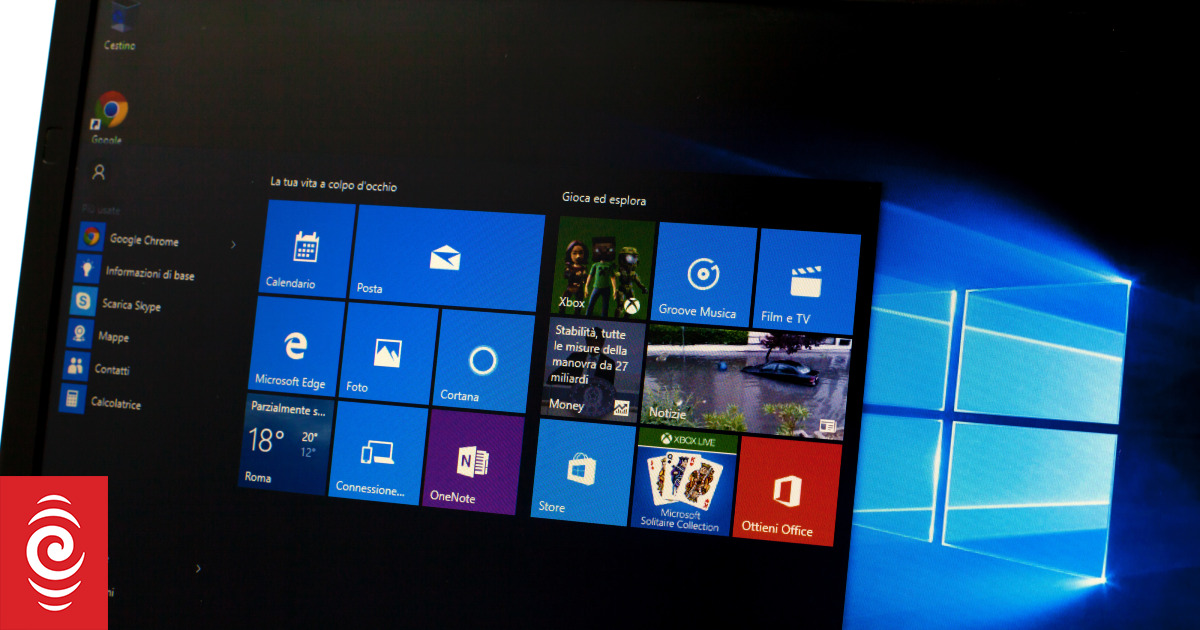The image size is (1200, 630).
Task: Click 'La tua vita a colpo d'occhio' header
Action: point(334,185)
